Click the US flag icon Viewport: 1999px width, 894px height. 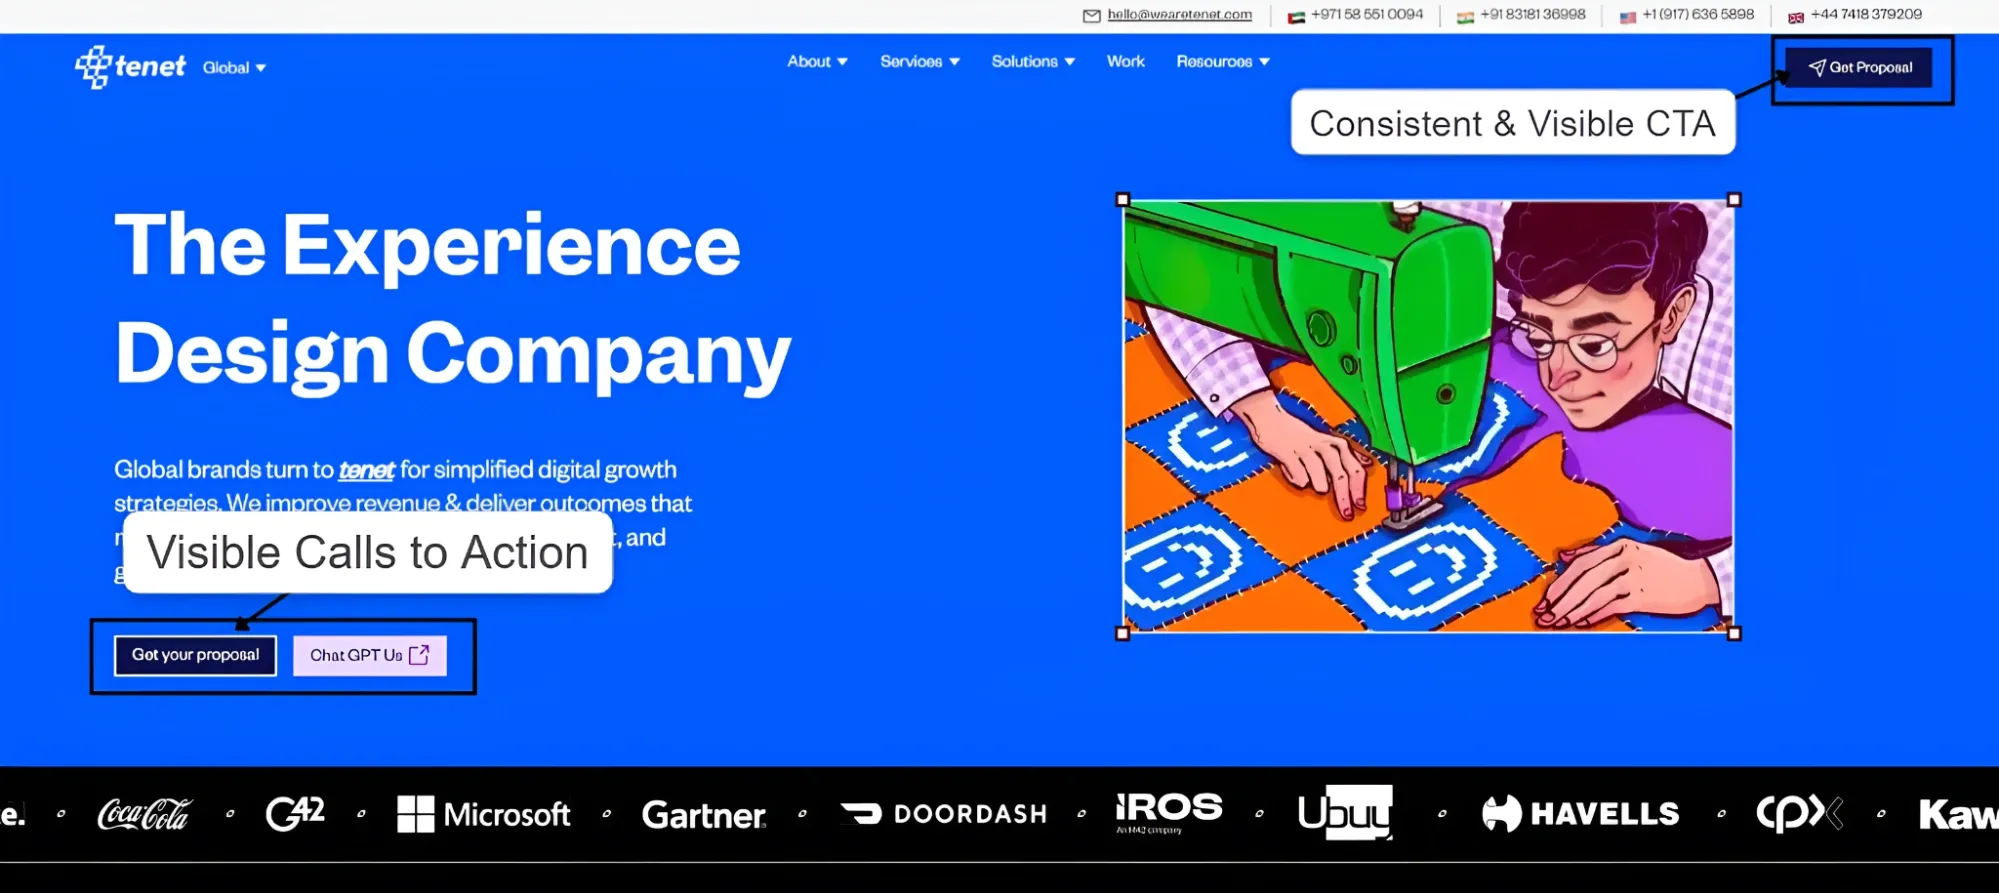[1627, 17]
